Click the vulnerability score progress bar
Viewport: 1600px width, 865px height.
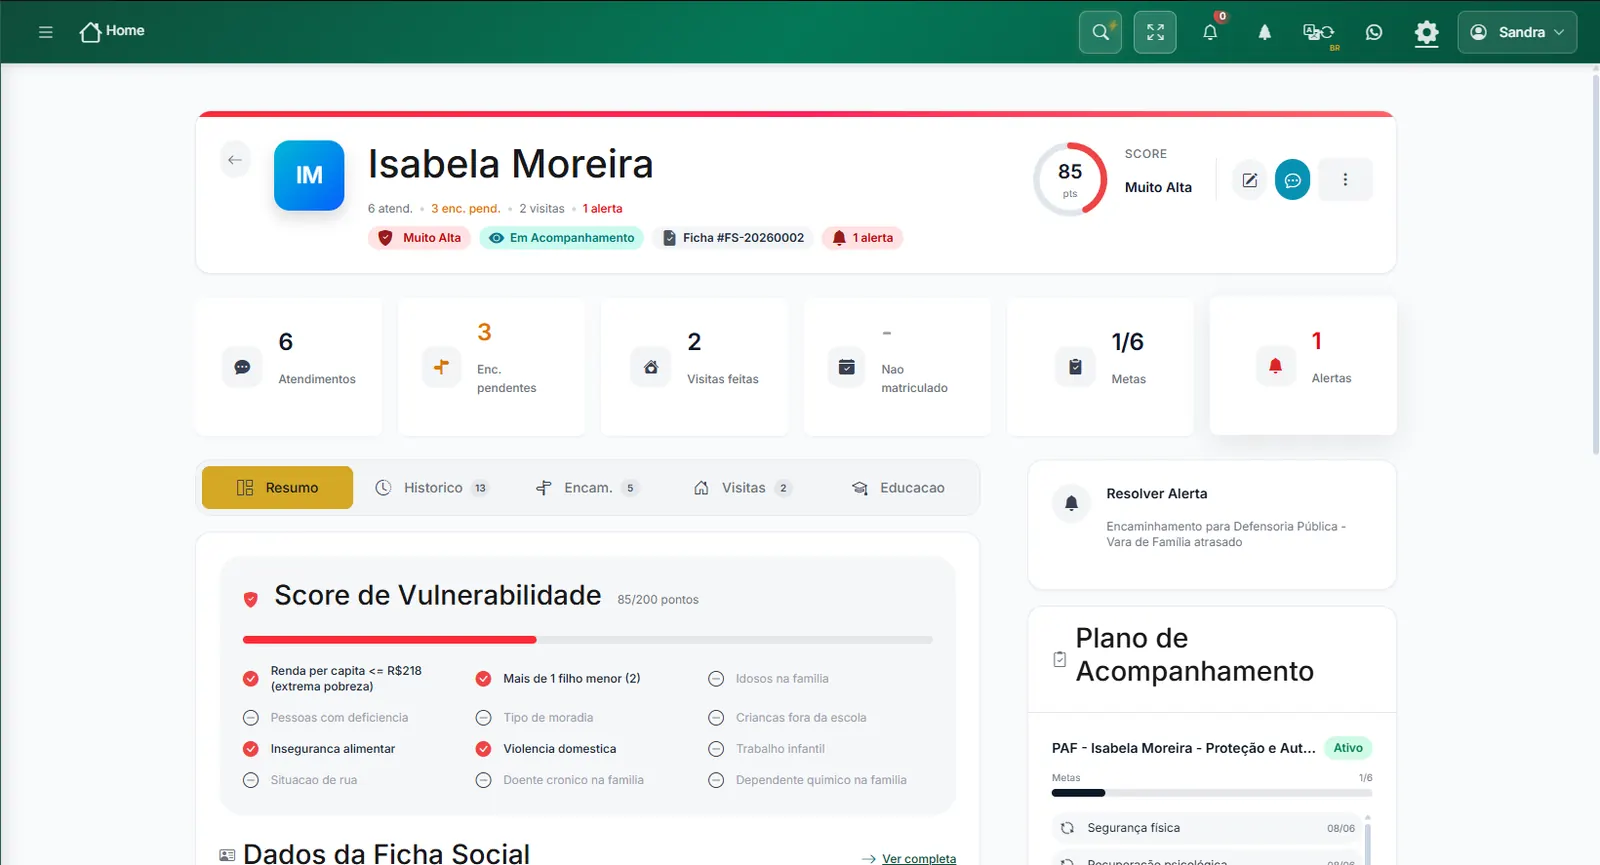(x=588, y=640)
